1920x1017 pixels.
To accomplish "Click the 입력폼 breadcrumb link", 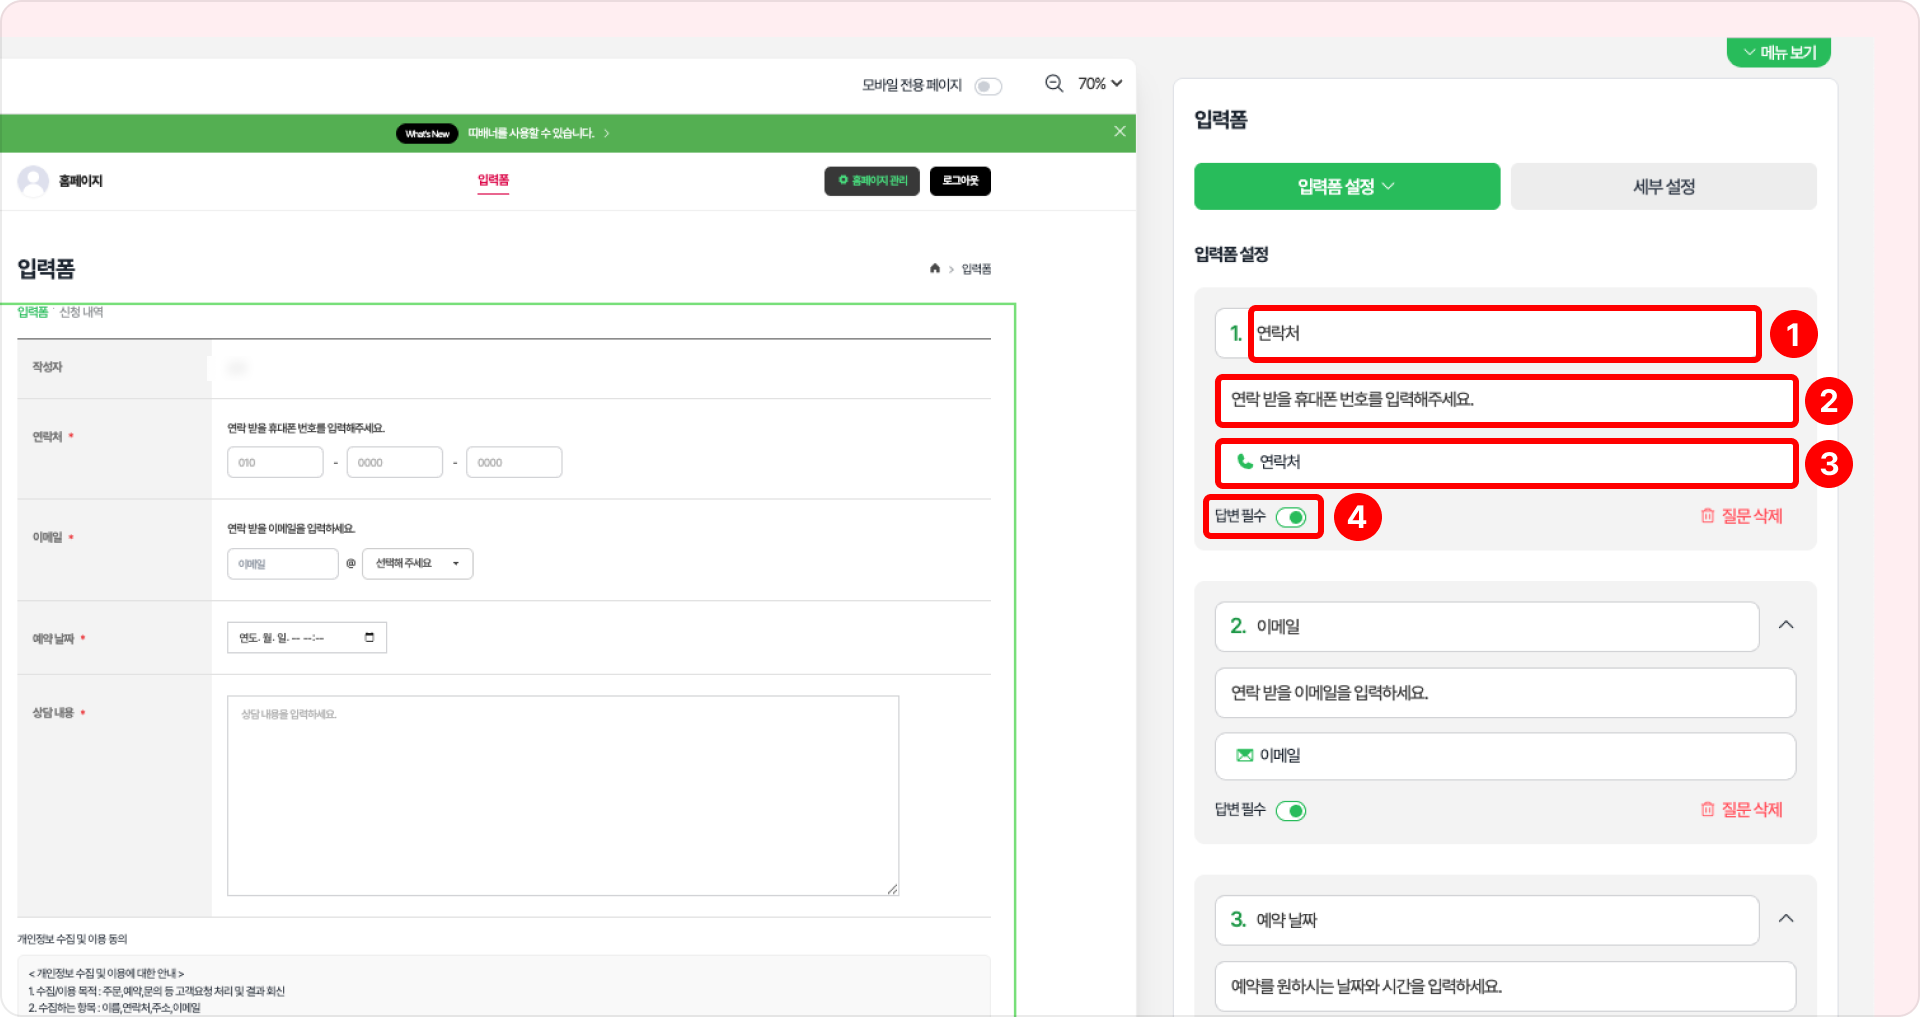I will pos(976,269).
